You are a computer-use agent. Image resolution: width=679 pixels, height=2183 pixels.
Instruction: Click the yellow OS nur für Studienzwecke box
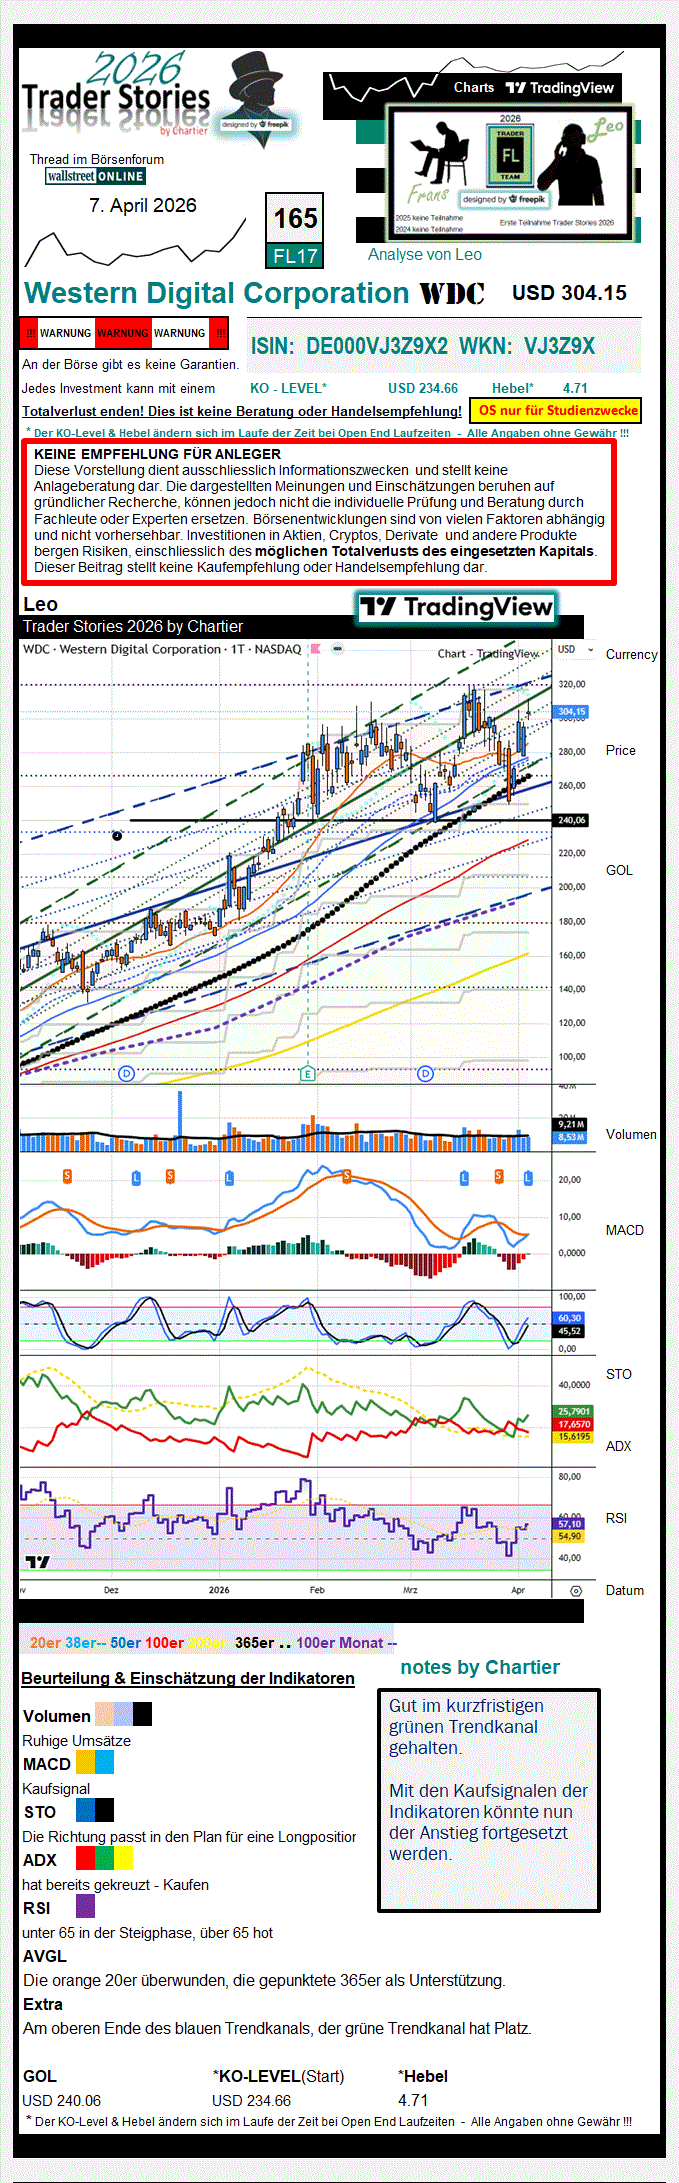click(556, 410)
